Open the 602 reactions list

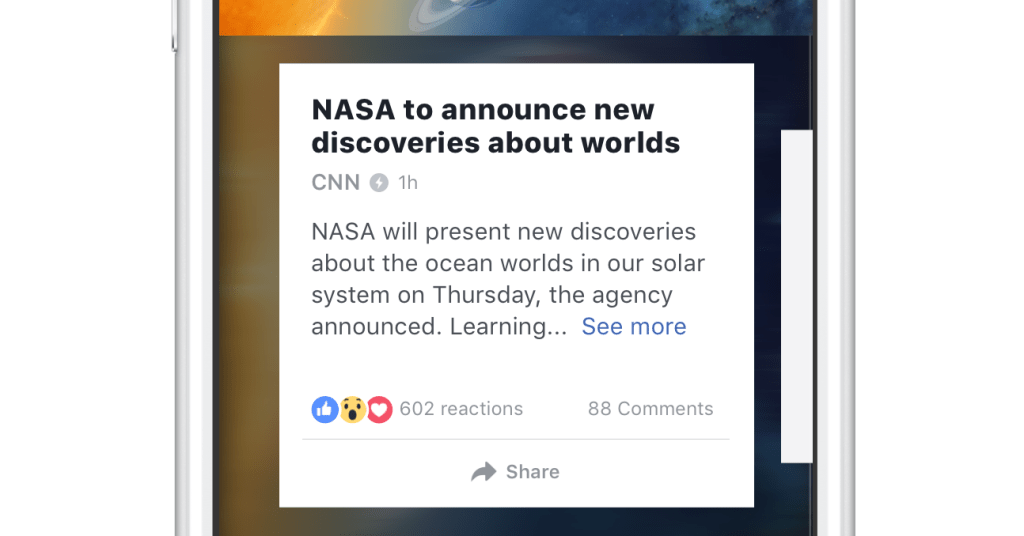(x=461, y=409)
